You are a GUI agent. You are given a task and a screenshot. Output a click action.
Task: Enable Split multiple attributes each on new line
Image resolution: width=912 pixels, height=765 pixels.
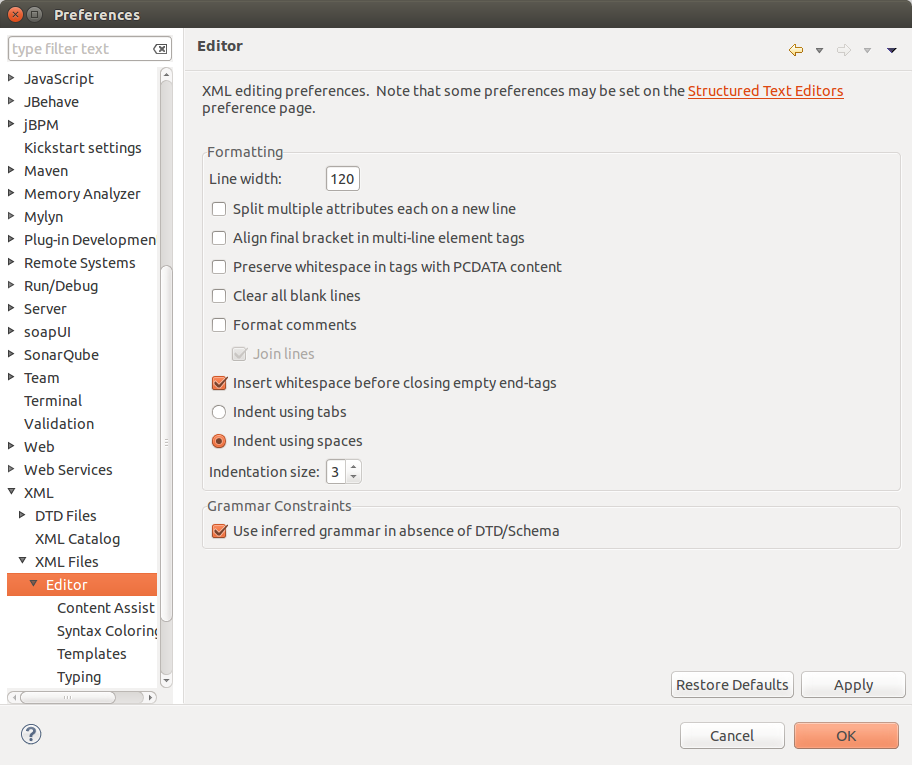(x=219, y=209)
